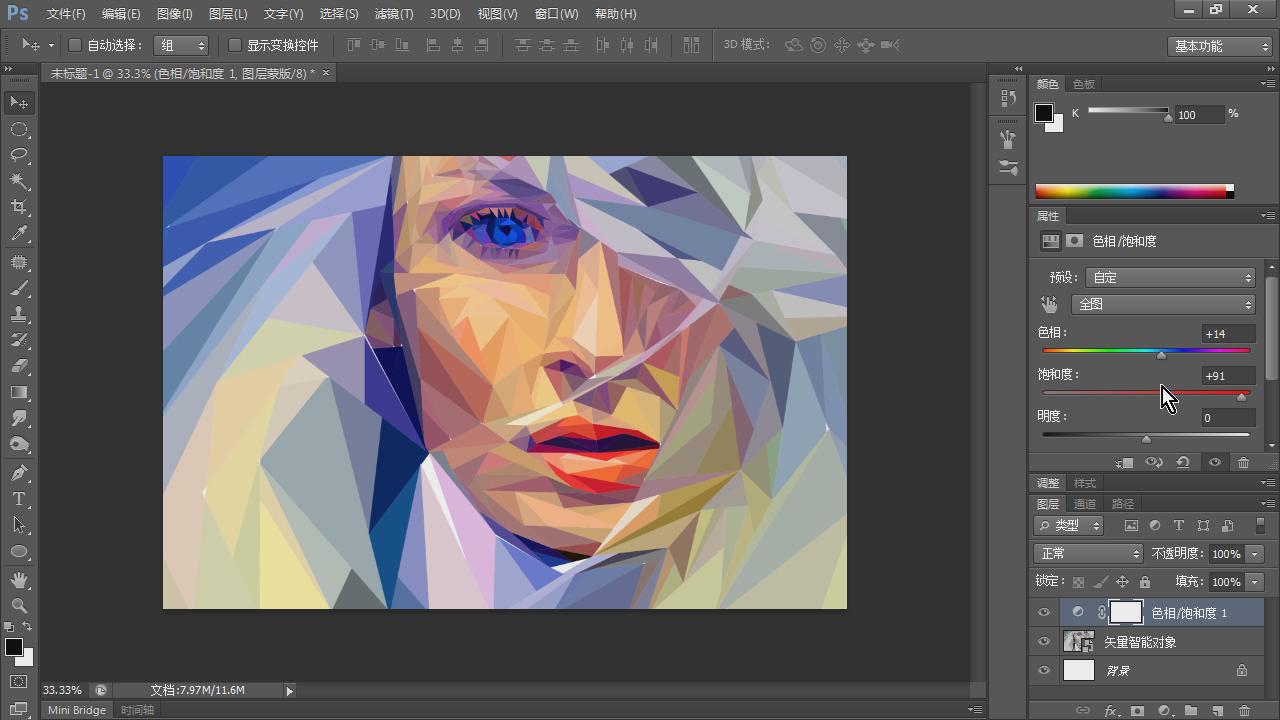Select the Brush tool
Screen dimensions: 1280x720
tap(19, 288)
